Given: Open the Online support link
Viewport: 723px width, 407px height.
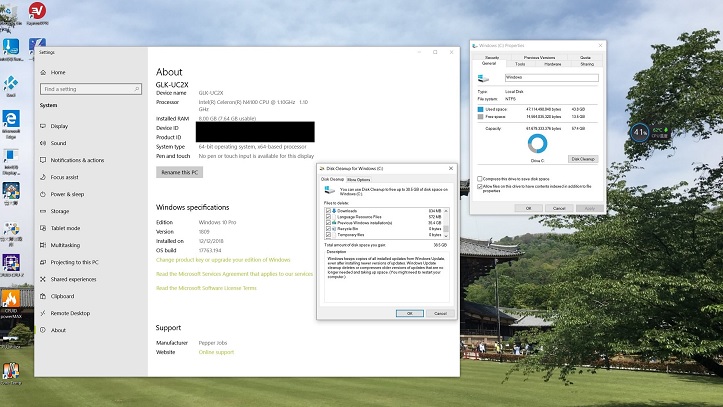Looking at the screenshot, I should tap(216, 352).
